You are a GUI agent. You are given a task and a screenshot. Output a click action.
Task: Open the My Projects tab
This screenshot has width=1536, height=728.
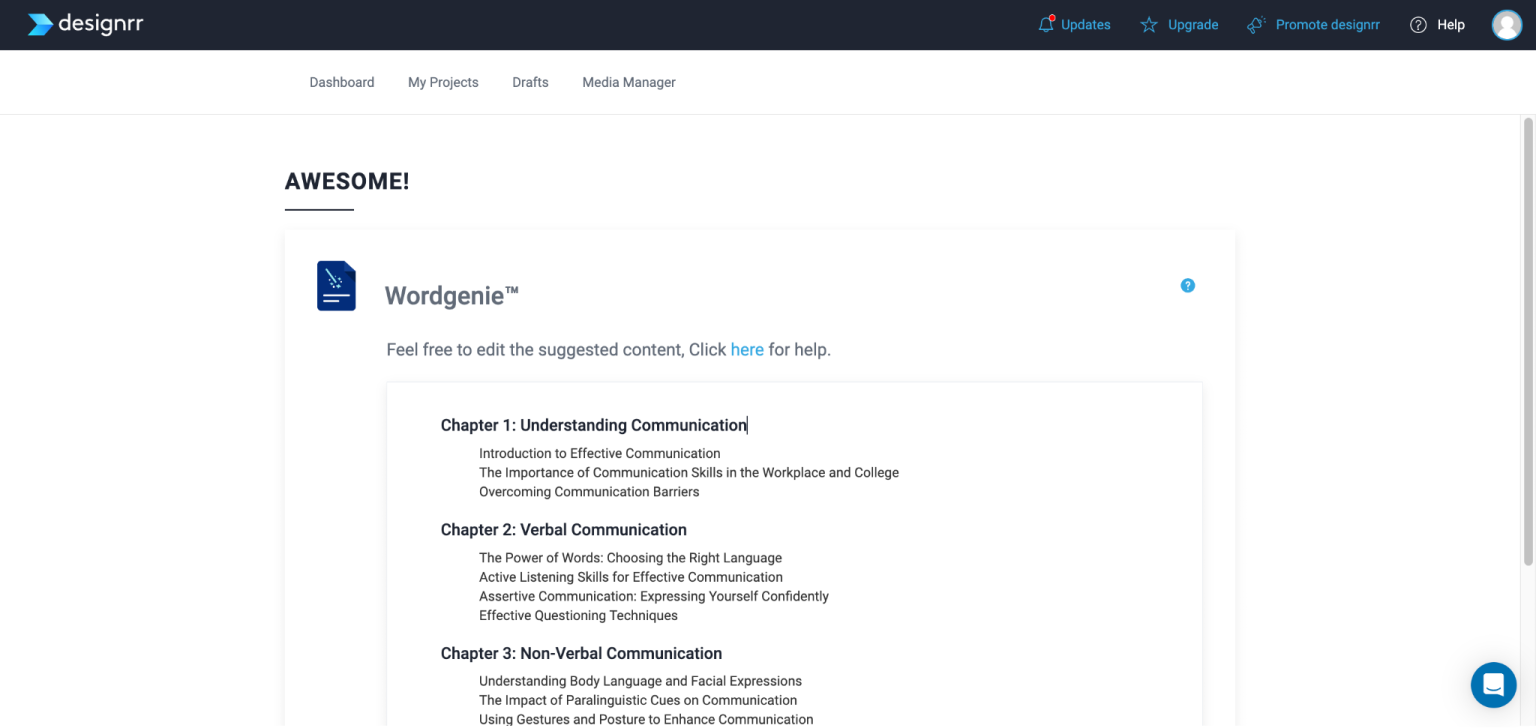point(443,82)
